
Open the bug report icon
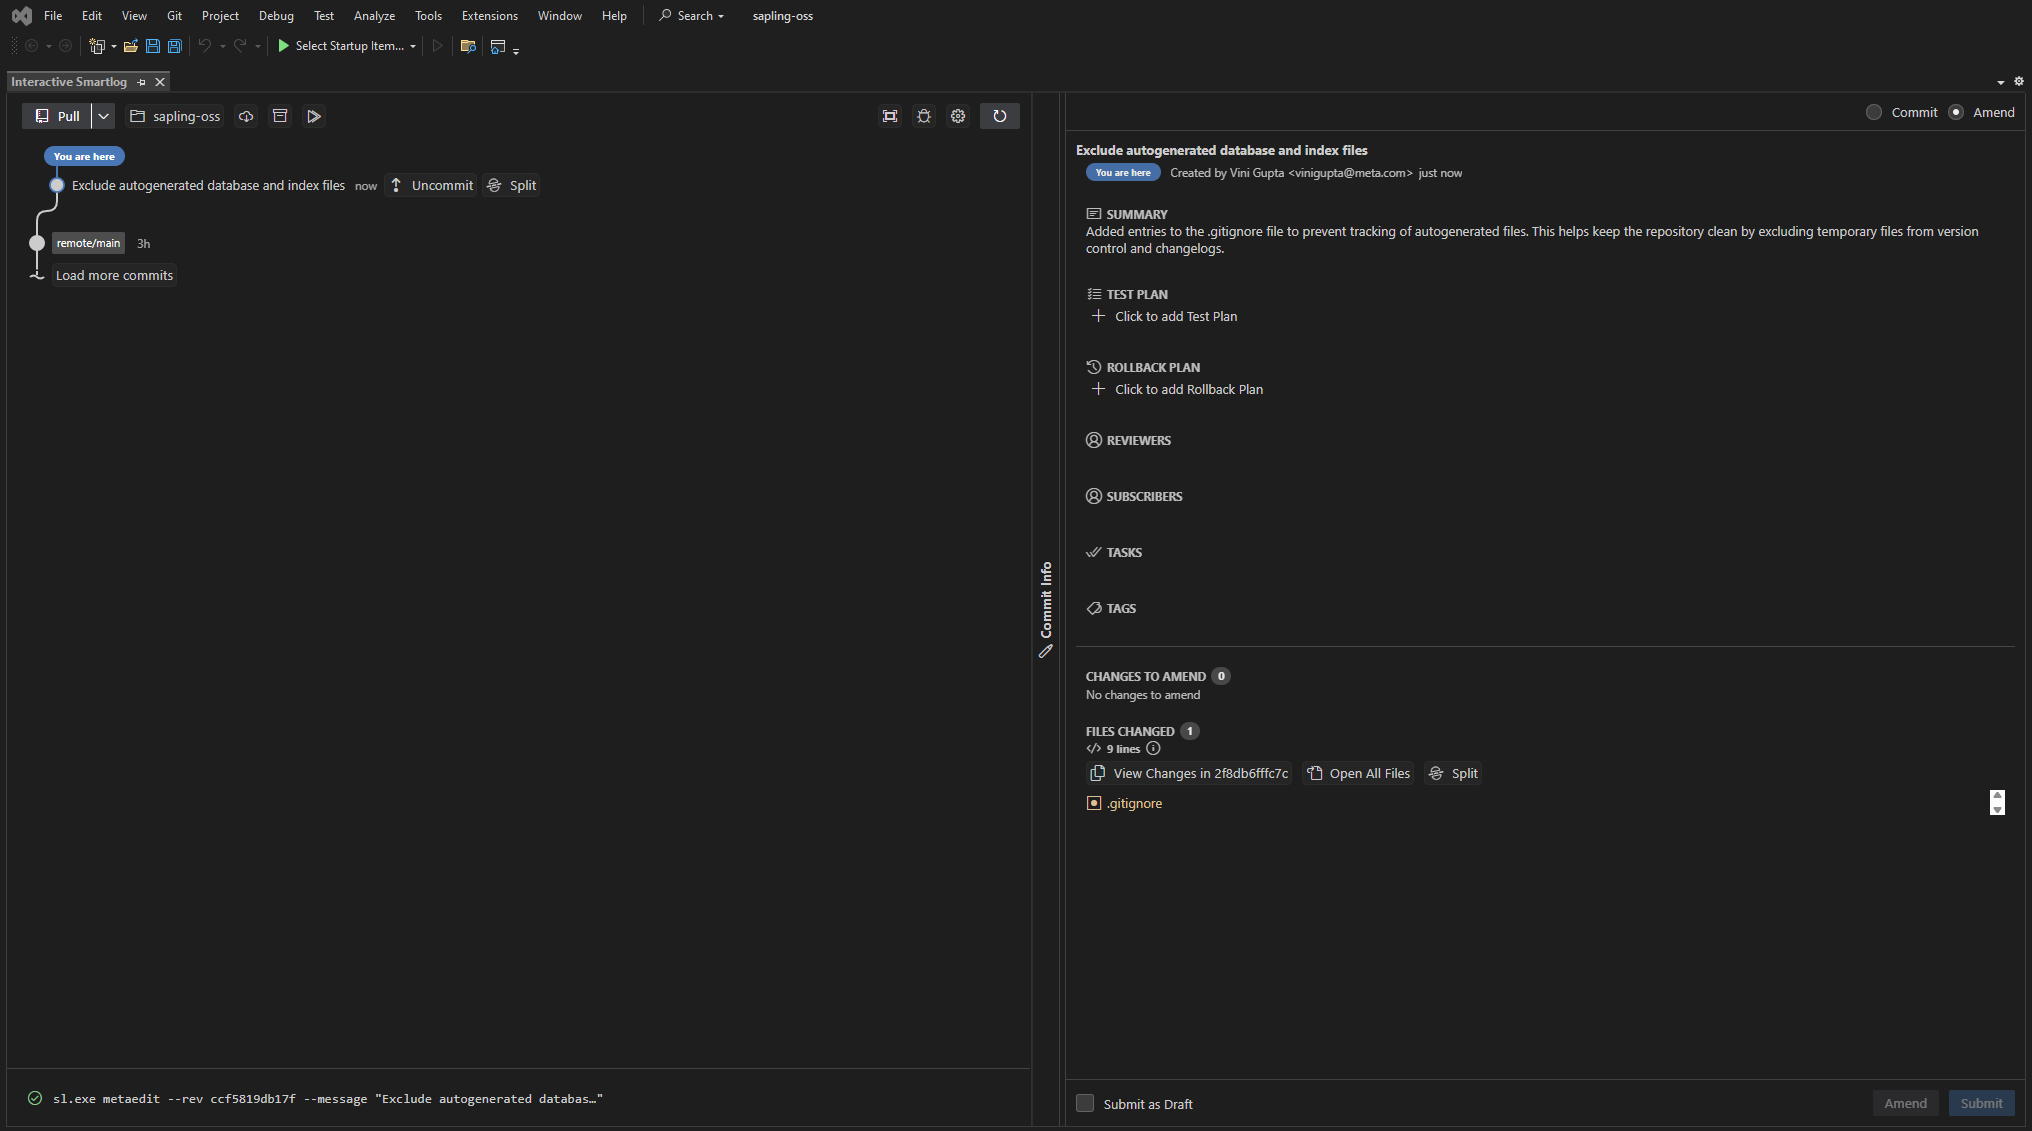(924, 116)
